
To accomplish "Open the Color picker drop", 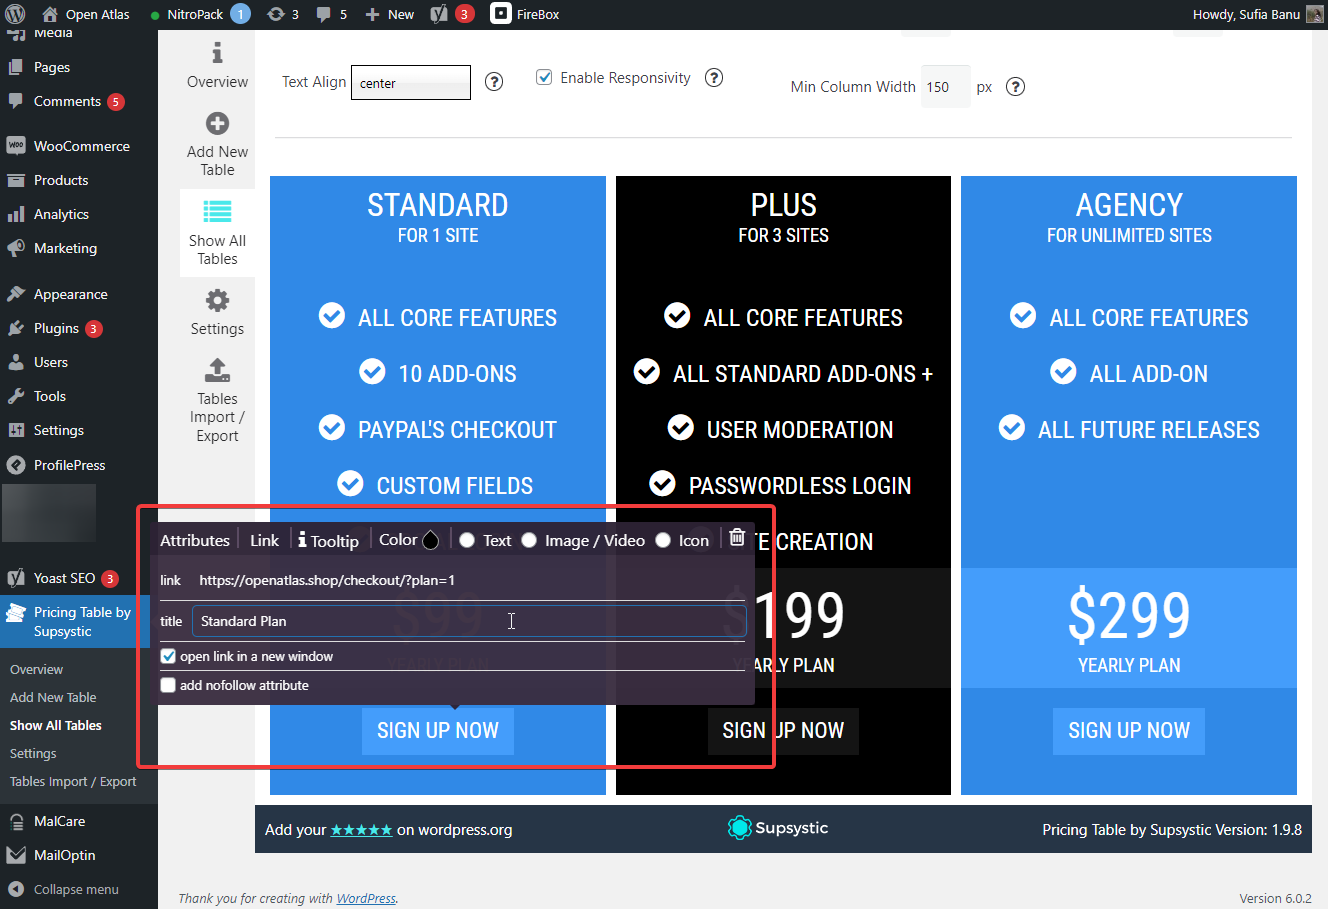I will click(x=430, y=540).
